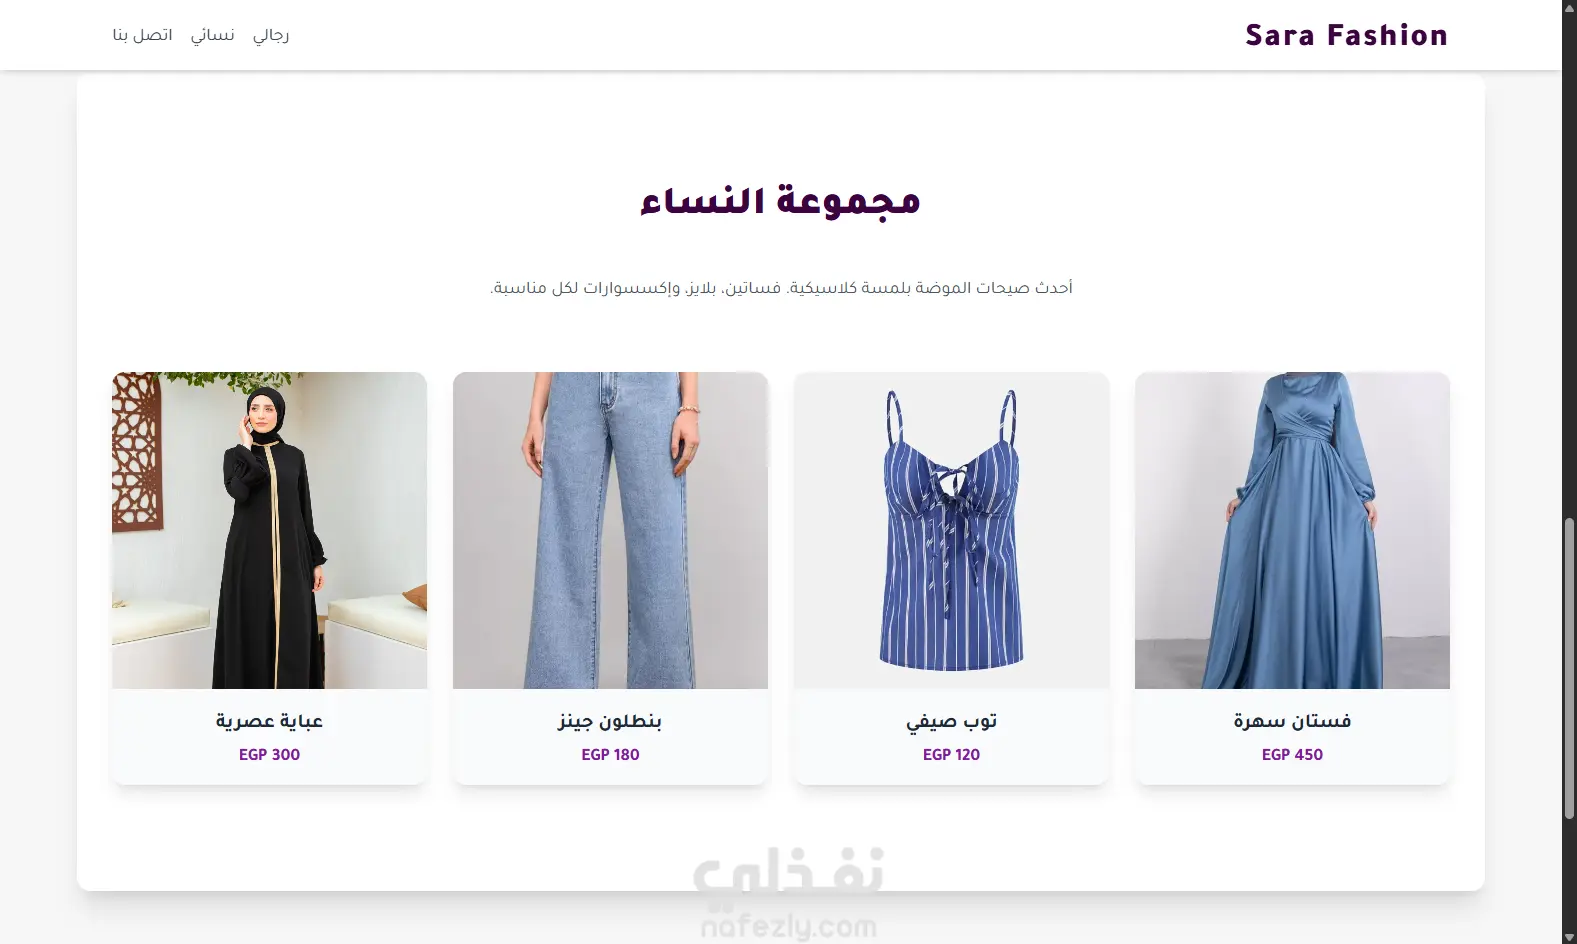View the wide-leg jeans product image
This screenshot has height=944, width=1577.
coord(610,530)
